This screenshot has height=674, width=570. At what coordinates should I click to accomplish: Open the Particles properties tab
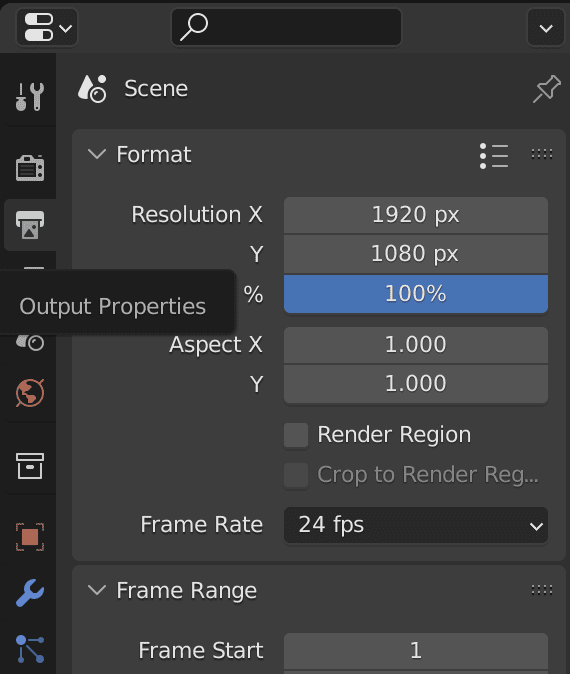[x=30, y=649]
